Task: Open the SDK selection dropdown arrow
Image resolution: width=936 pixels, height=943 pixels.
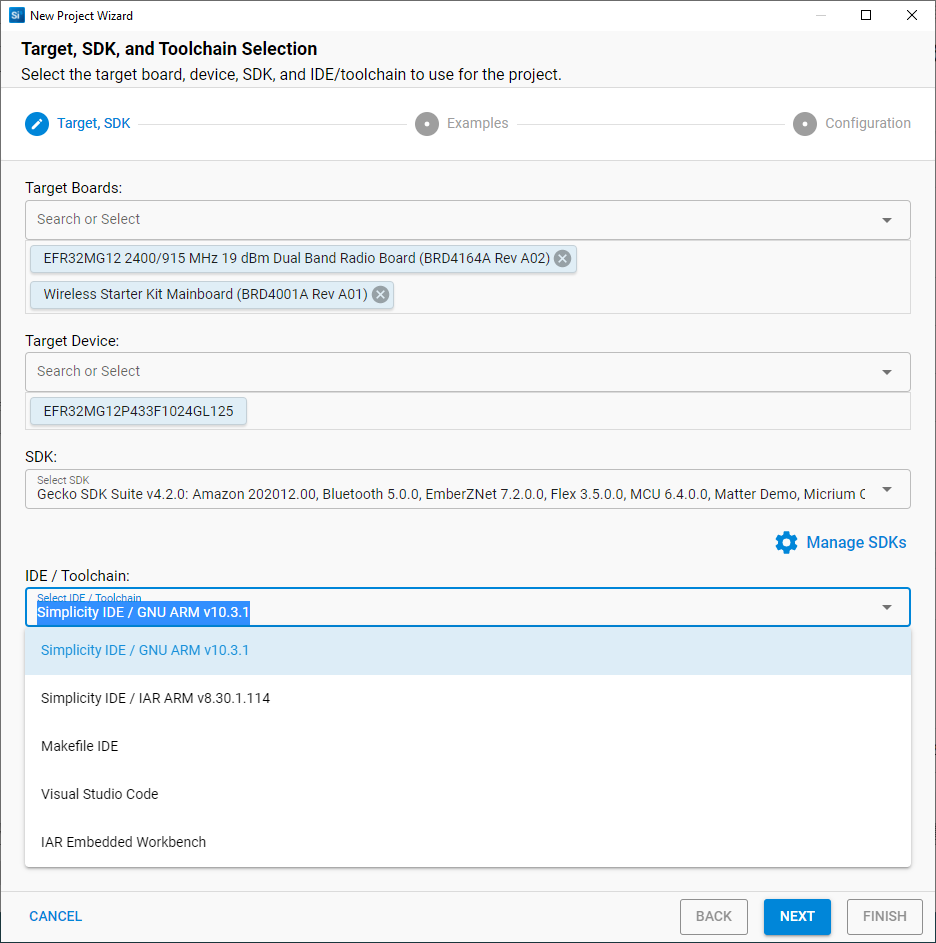Action: 887,490
